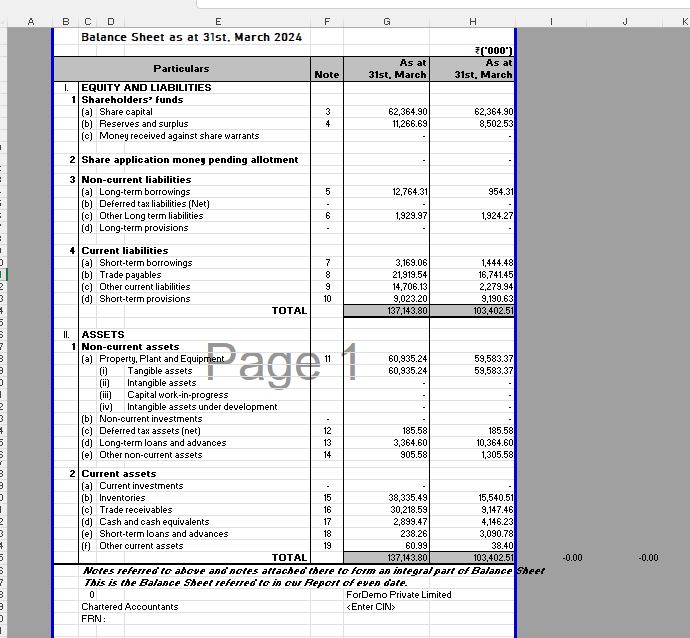Viewport: 690px width, 638px height.
Task: Click 'Other Long term liabilities' cell
Action: [x=151, y=216]
